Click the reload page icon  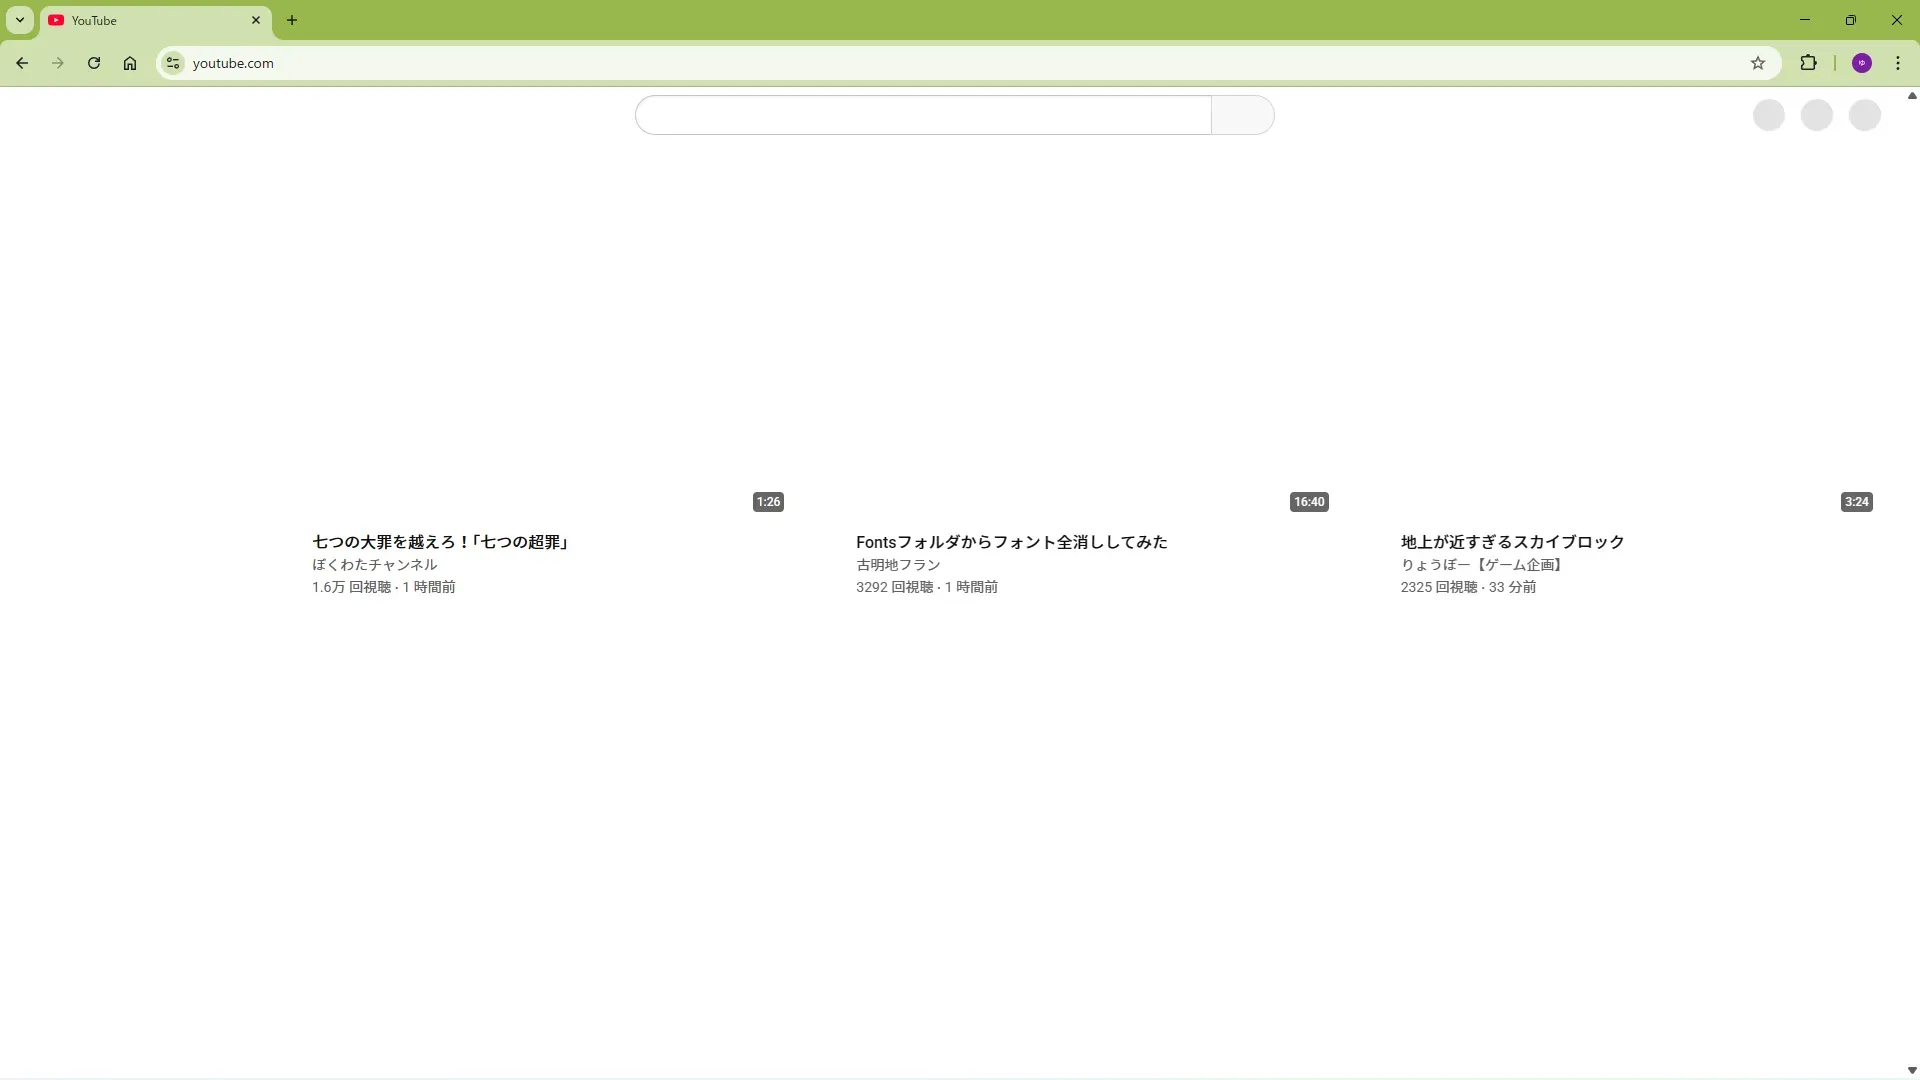(94, 63)
